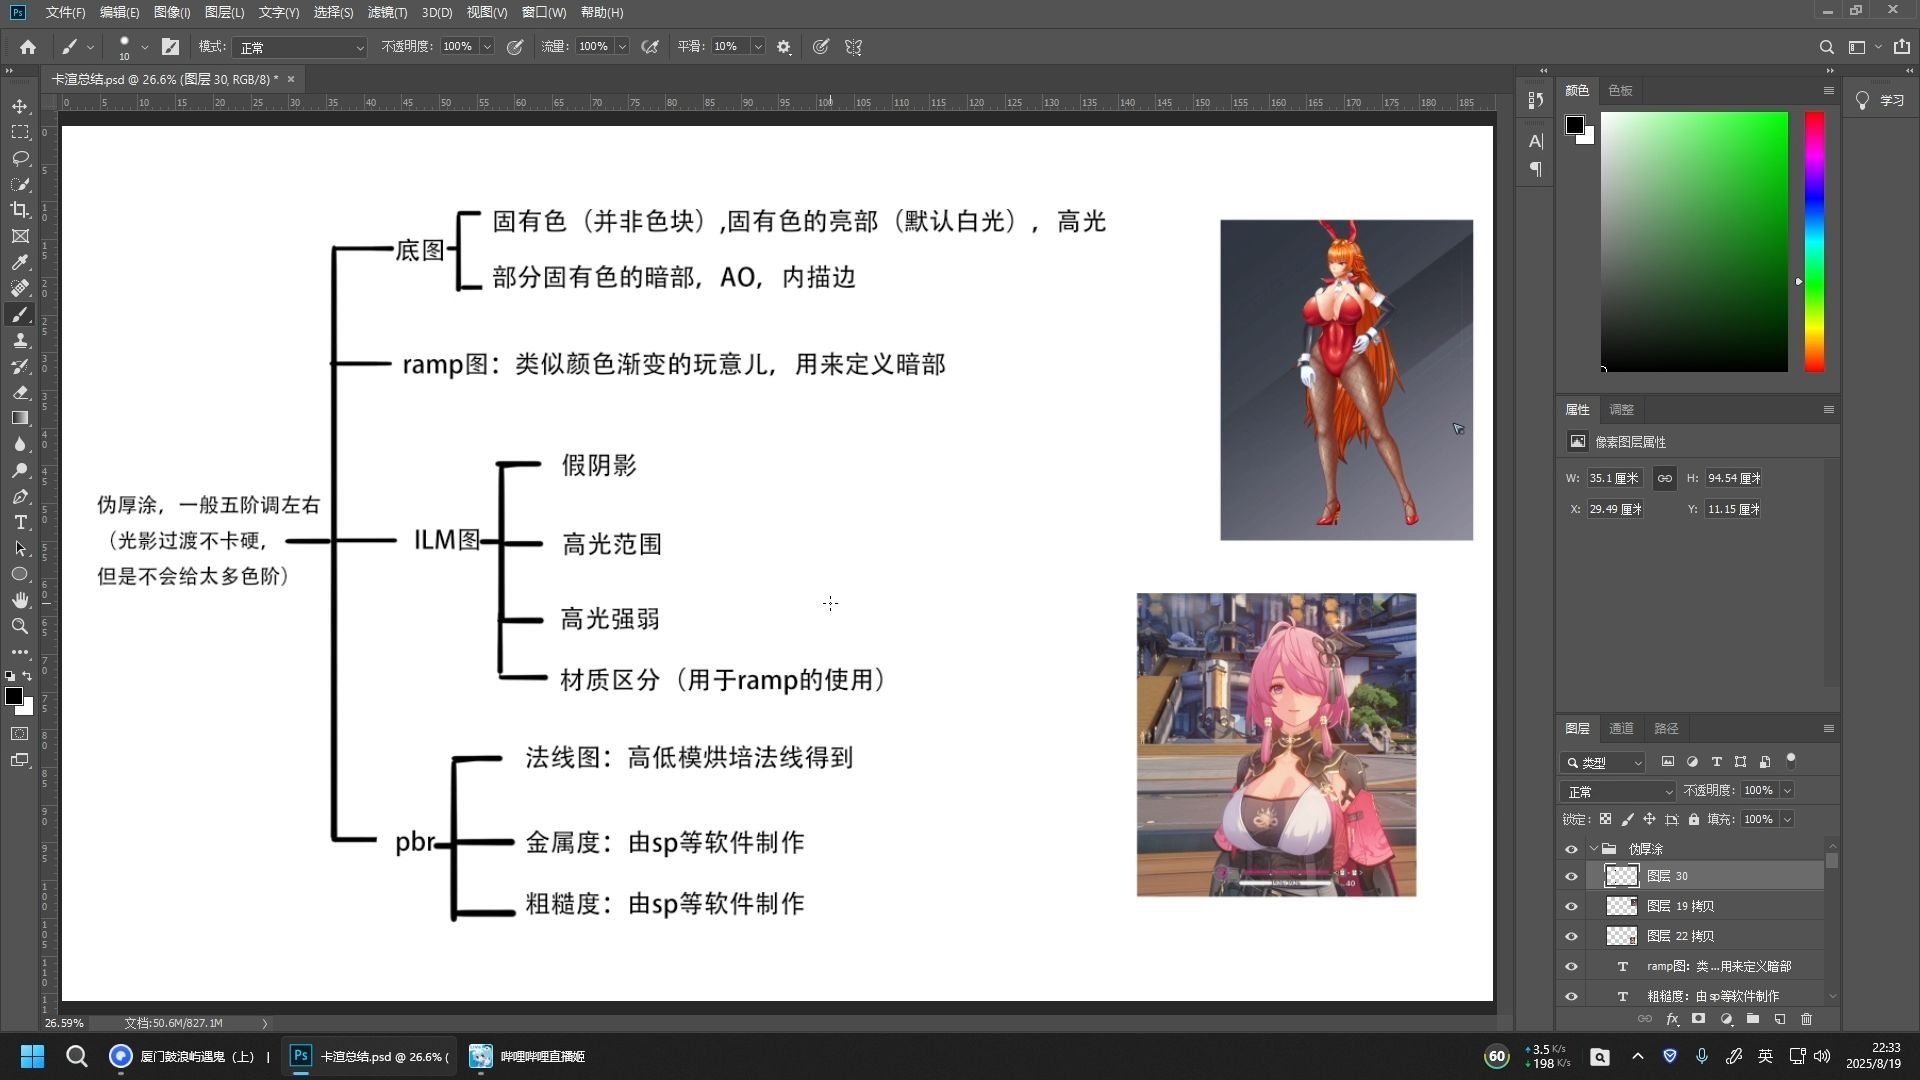Viewport: 1920px width, 1080px height.
Task: Click the W width input field
Action: [1615, 478]
